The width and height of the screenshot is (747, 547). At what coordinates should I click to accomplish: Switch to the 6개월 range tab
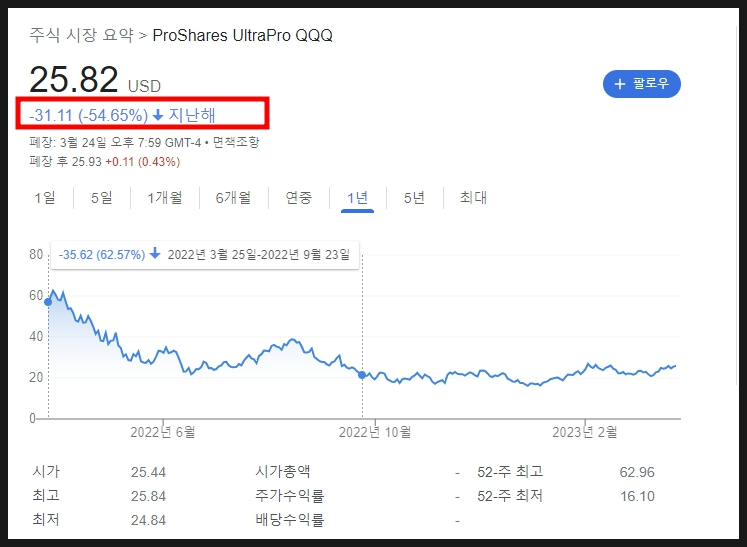[x=233, y=197]
